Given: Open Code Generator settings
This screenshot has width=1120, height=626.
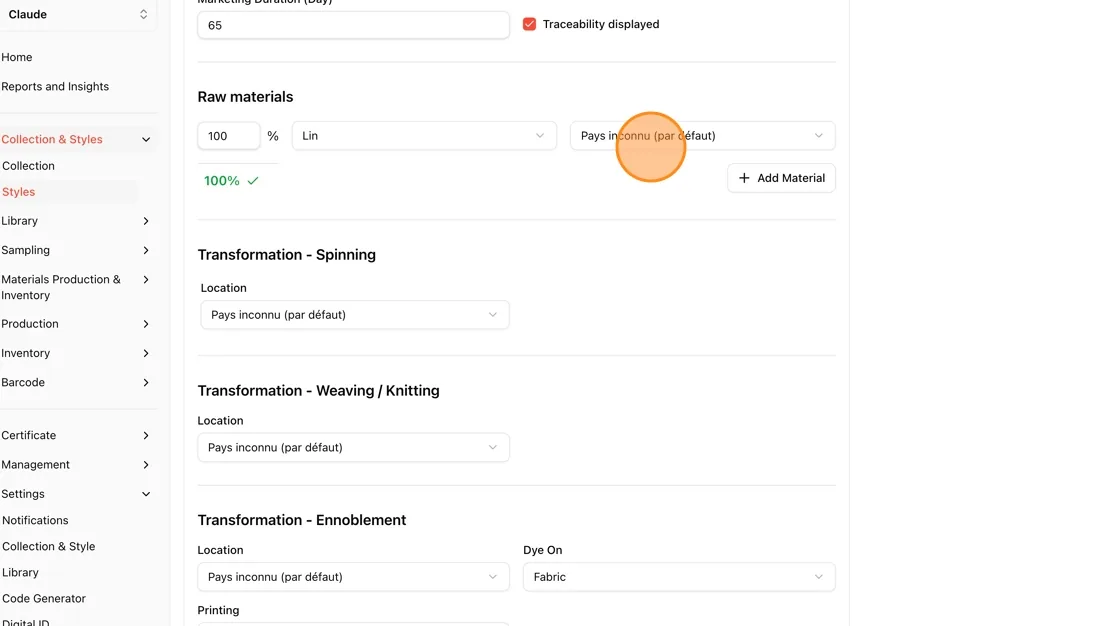Looking at the screenshot, I should click(44, 599).
